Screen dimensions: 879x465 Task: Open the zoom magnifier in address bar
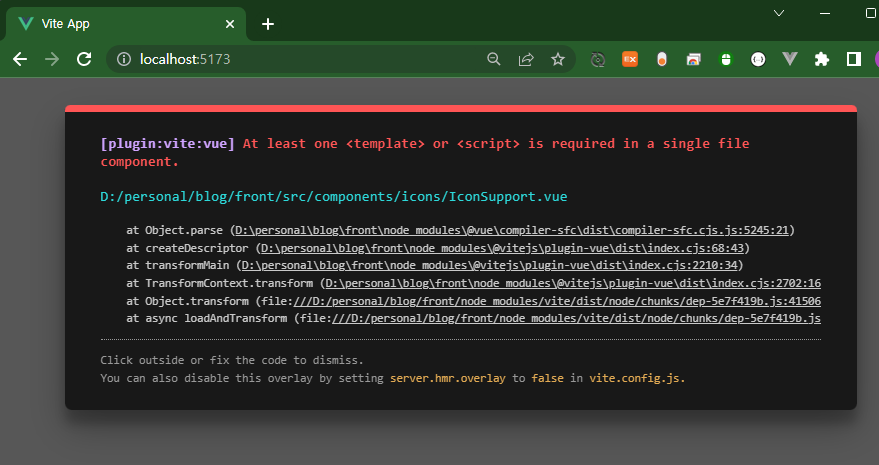493,59
